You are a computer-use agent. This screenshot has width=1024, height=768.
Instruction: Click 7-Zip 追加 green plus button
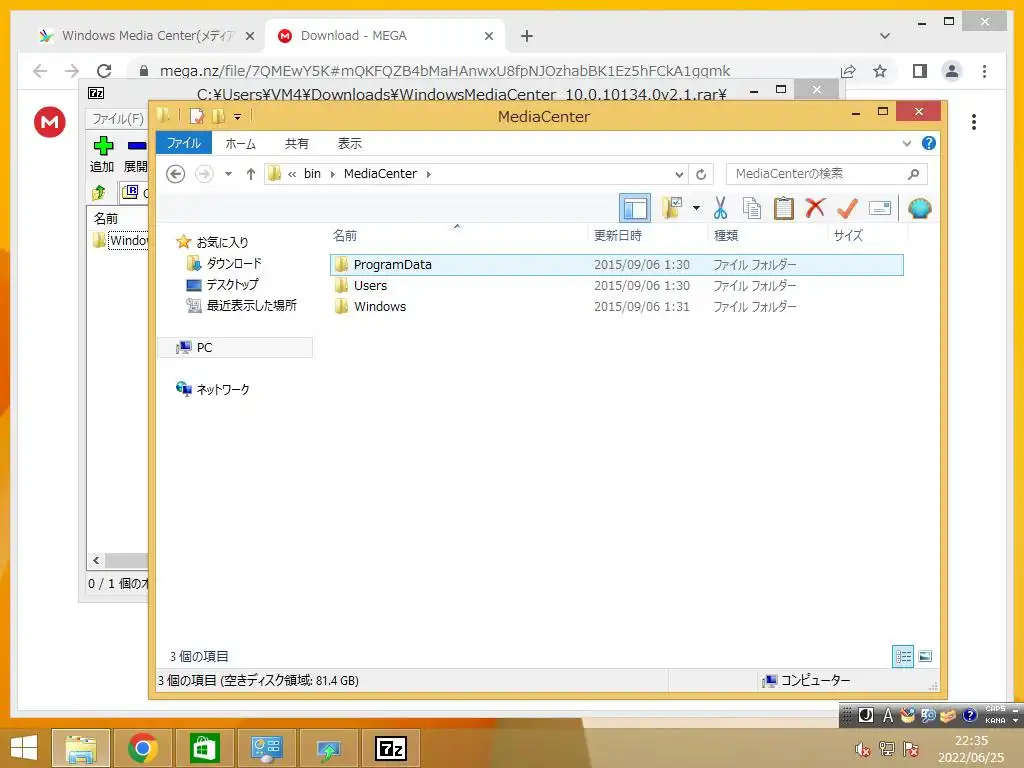point(103,154)
